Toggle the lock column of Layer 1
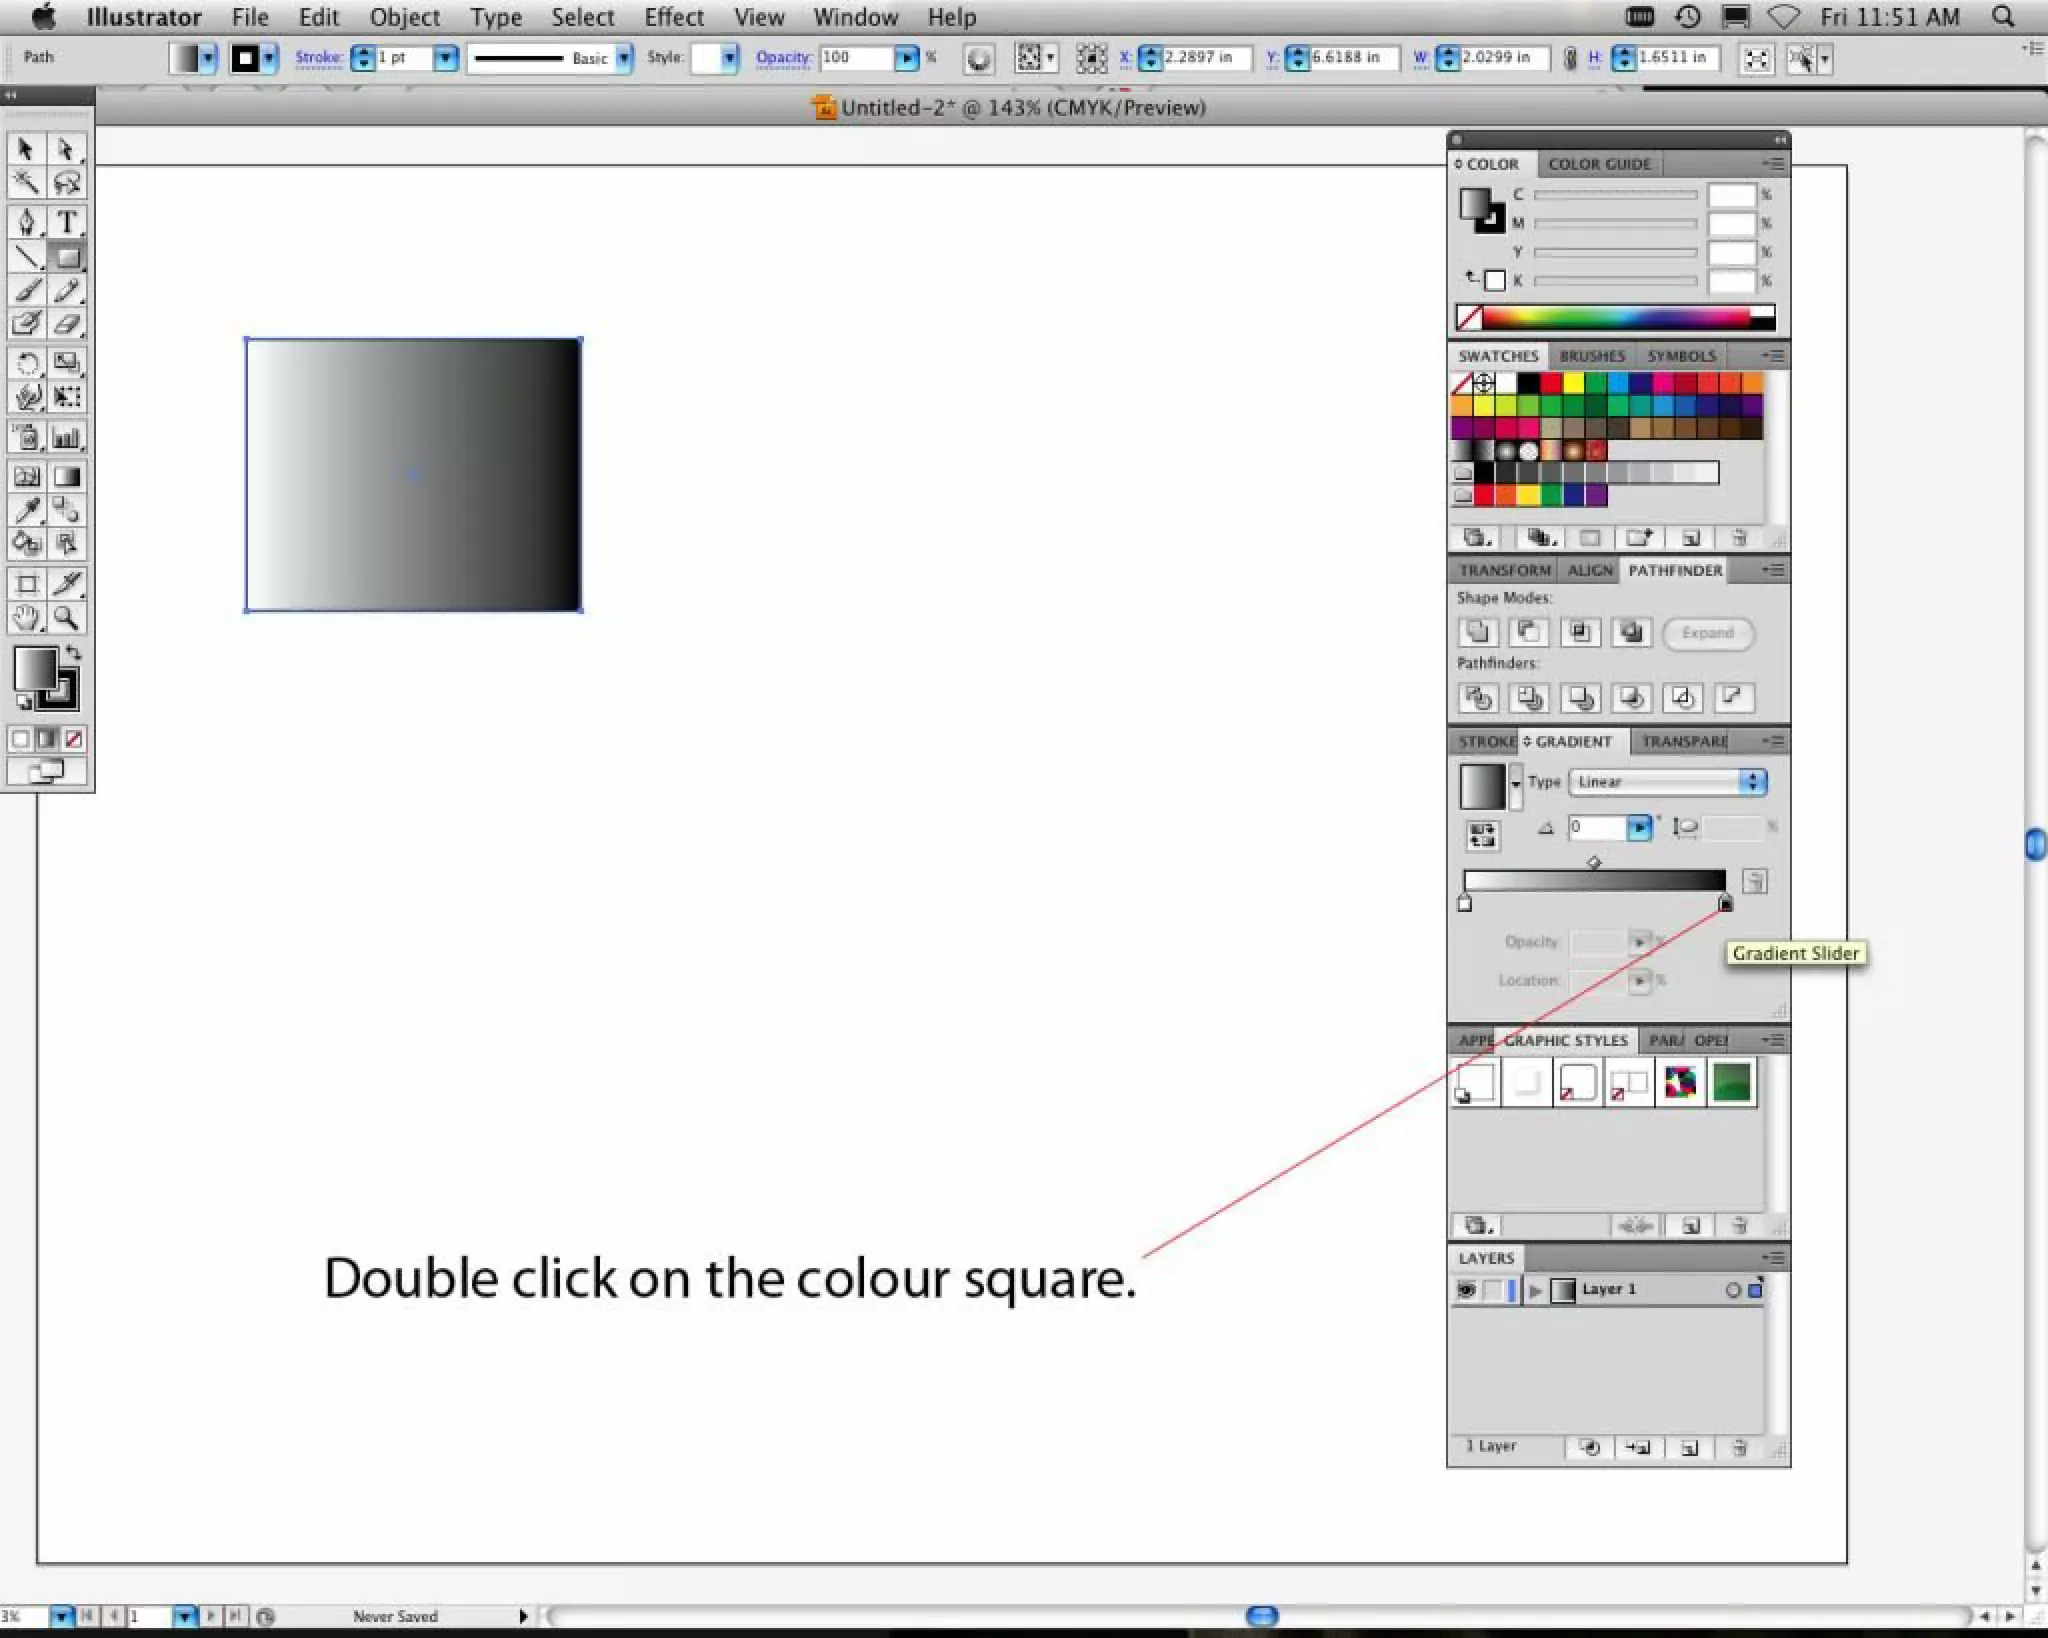 coord(1492,1290)
